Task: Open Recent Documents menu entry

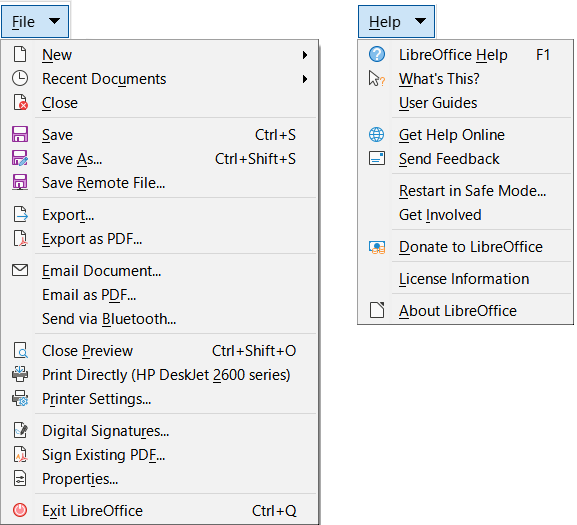Action: (x=159, y=79)
